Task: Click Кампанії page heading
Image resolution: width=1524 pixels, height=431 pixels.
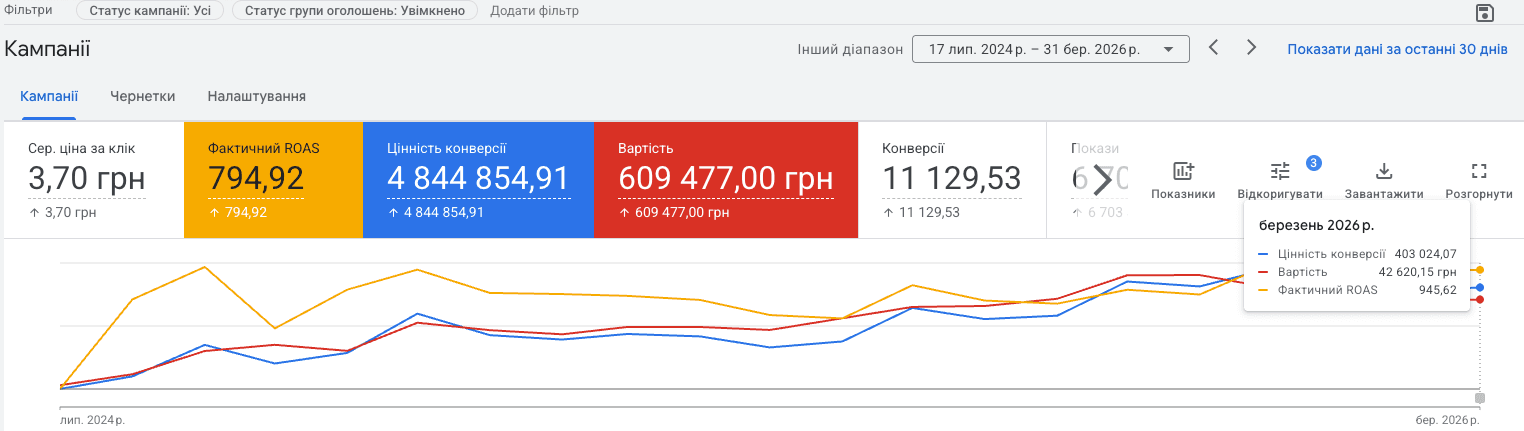Action: coord(47,48)
